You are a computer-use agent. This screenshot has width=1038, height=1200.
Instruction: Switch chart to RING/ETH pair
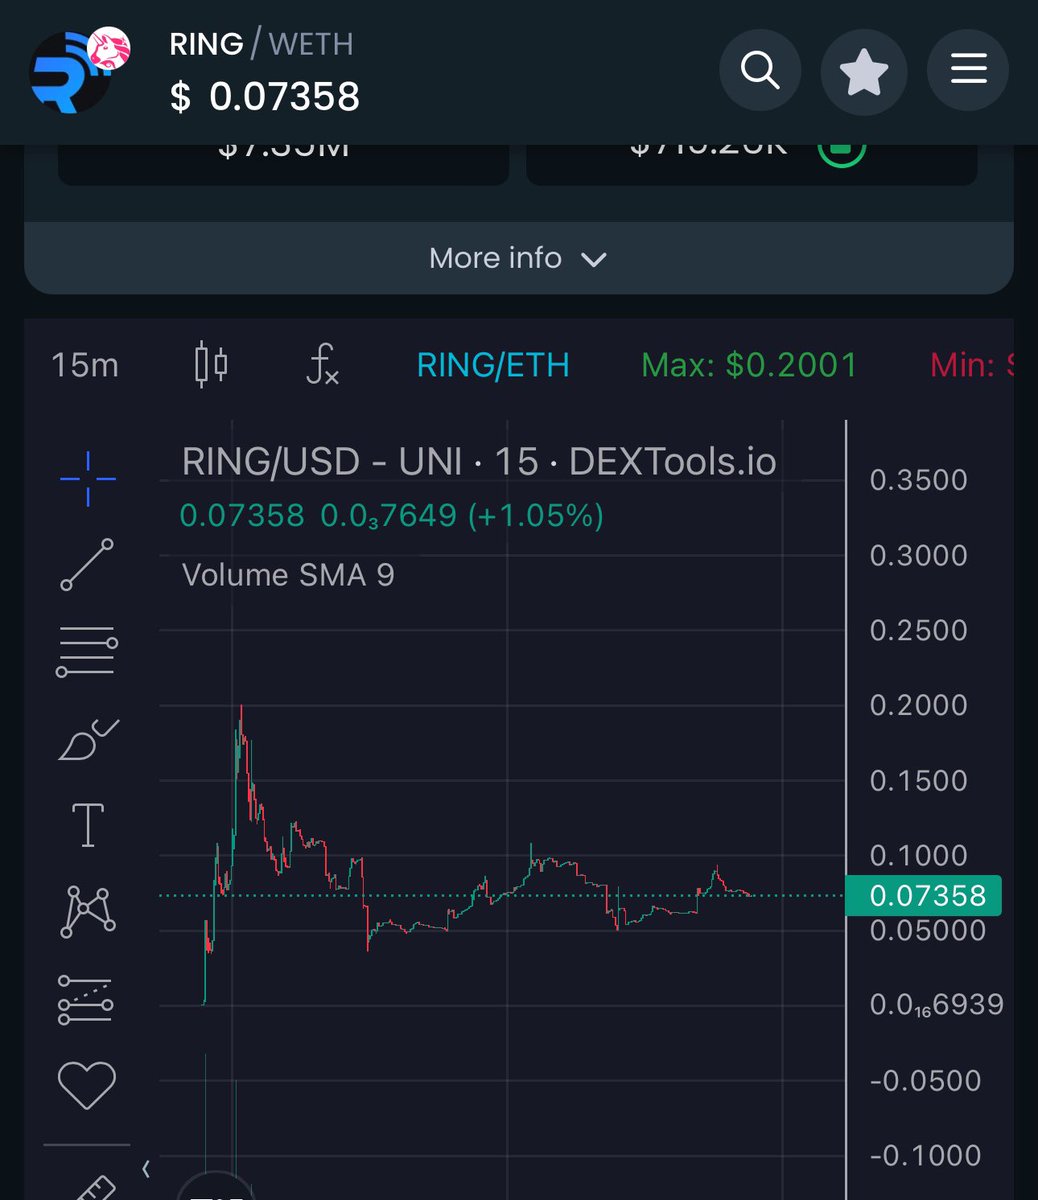[493, 365]
